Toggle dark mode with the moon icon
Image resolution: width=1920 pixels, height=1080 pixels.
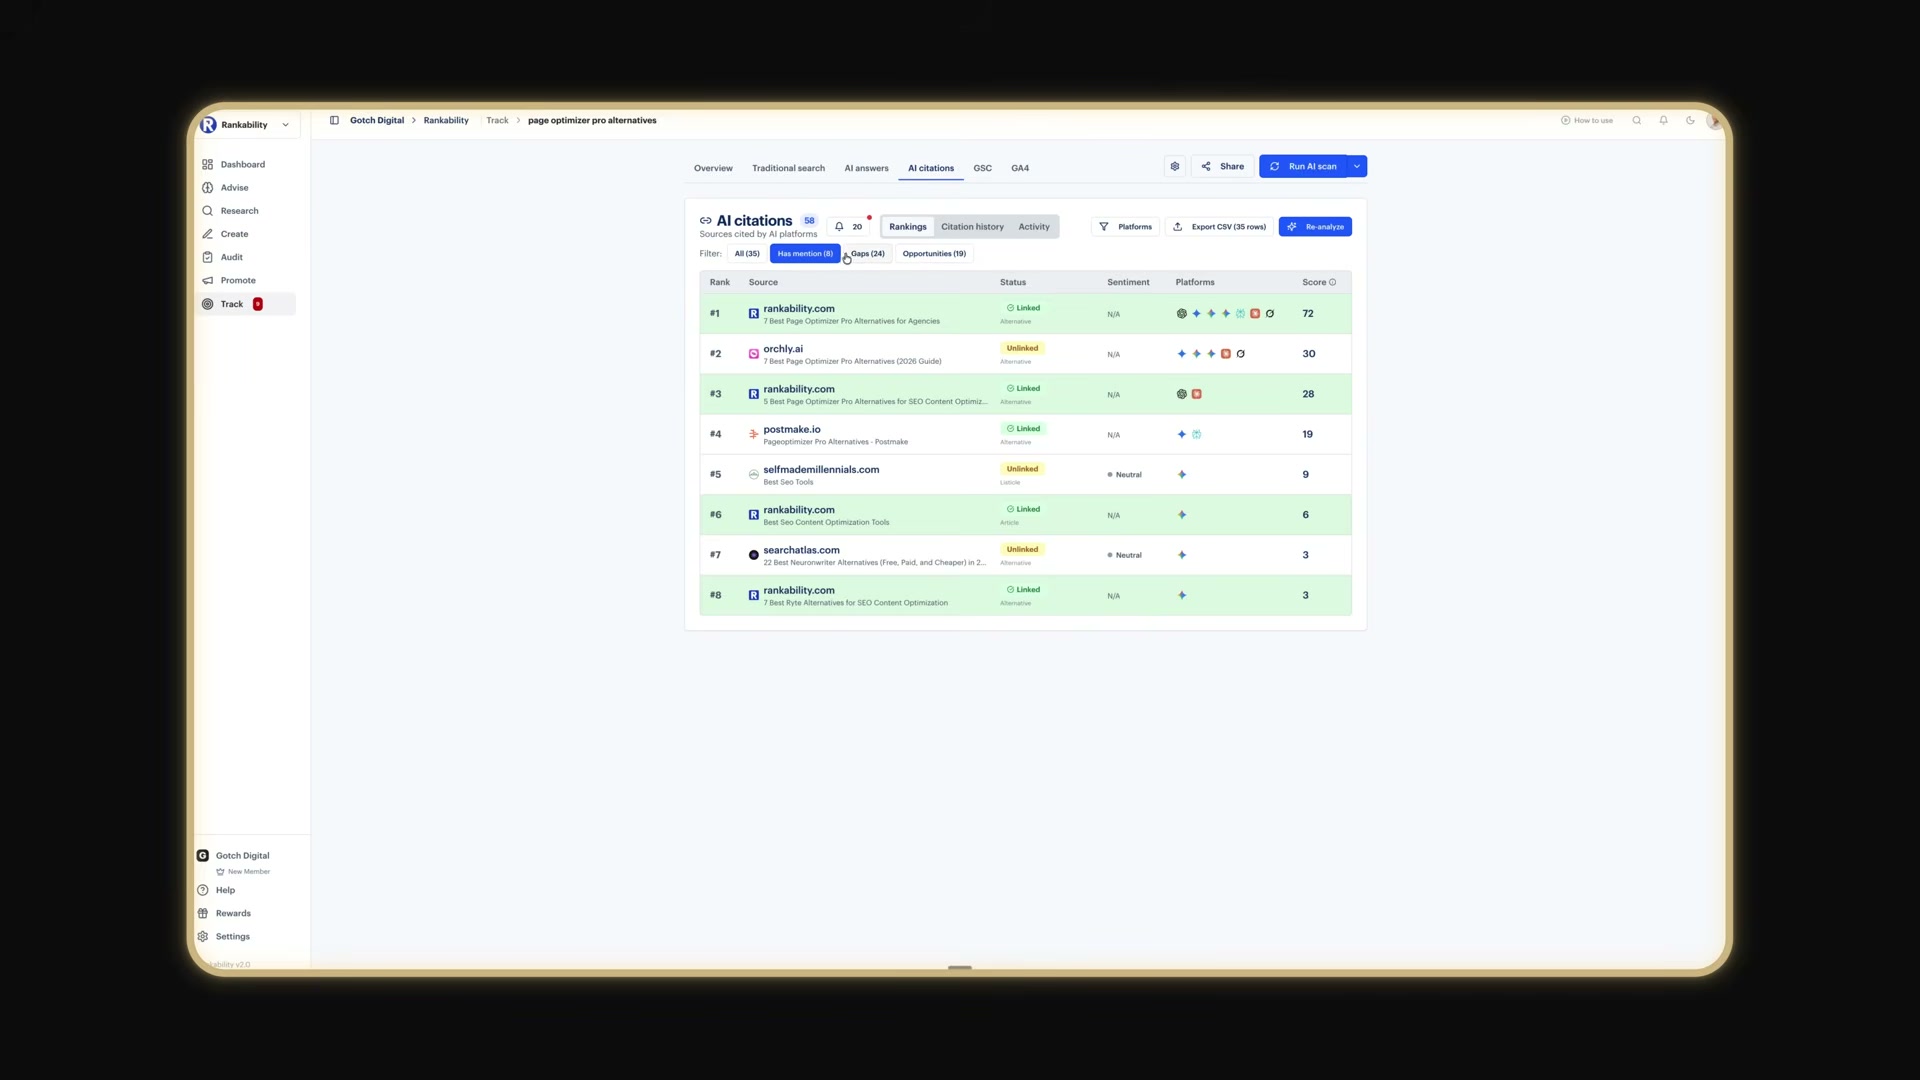pos(1690,120)
